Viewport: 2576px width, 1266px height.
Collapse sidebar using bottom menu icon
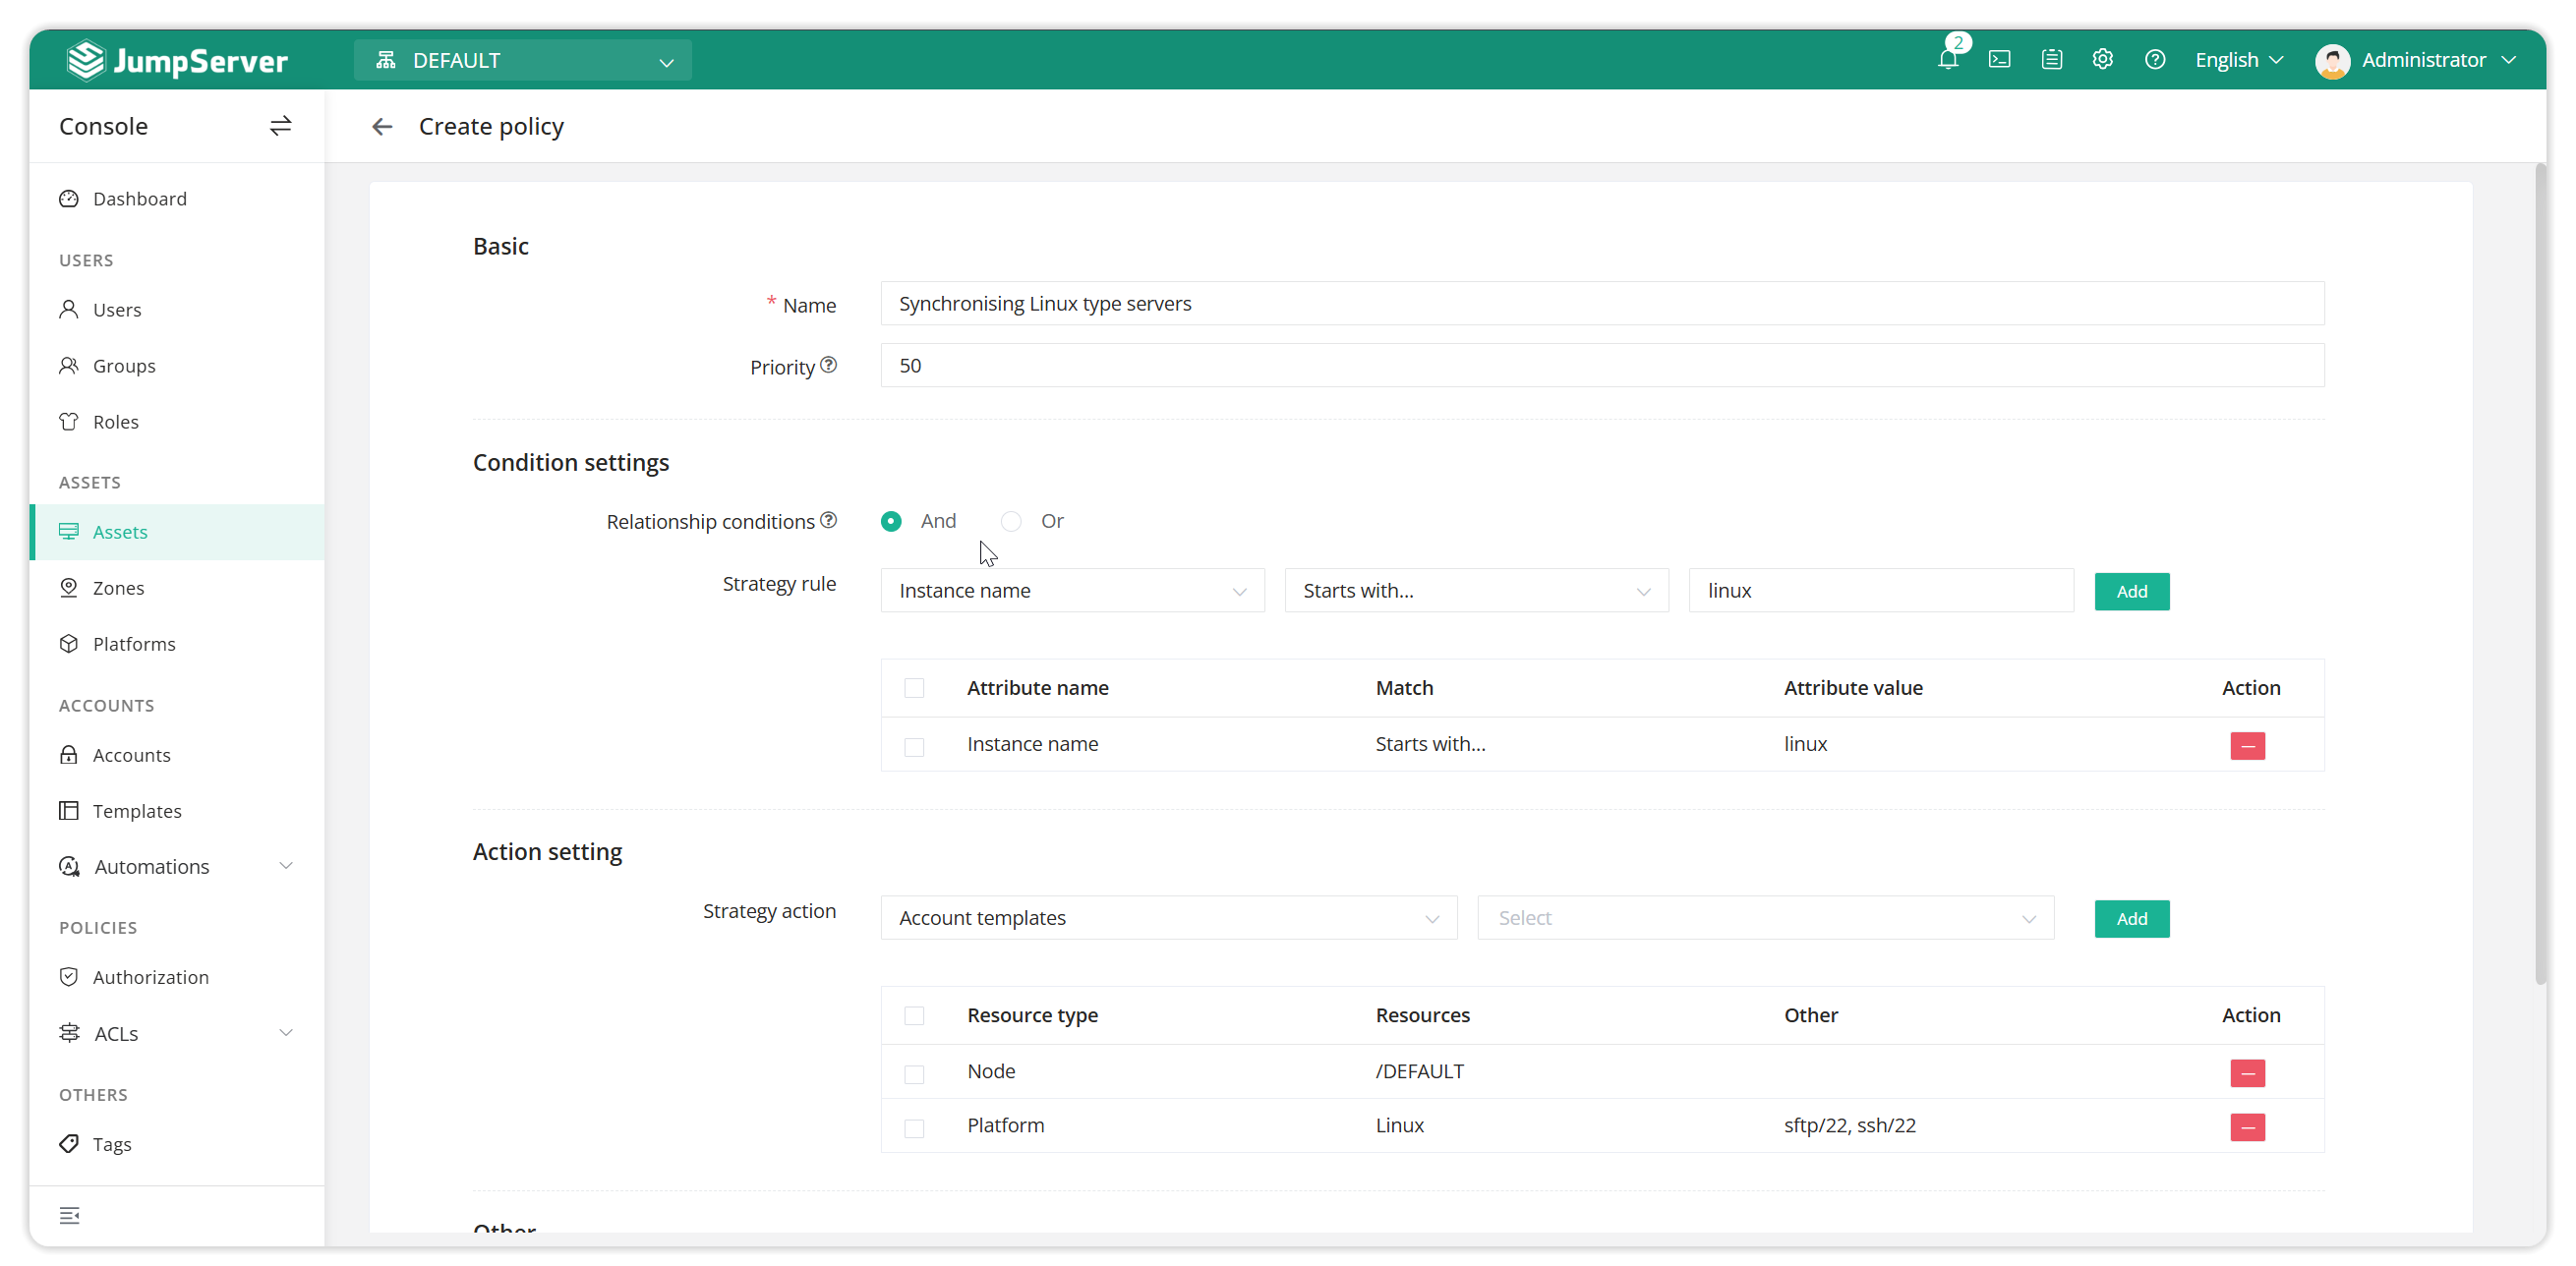coord(69,1215)
